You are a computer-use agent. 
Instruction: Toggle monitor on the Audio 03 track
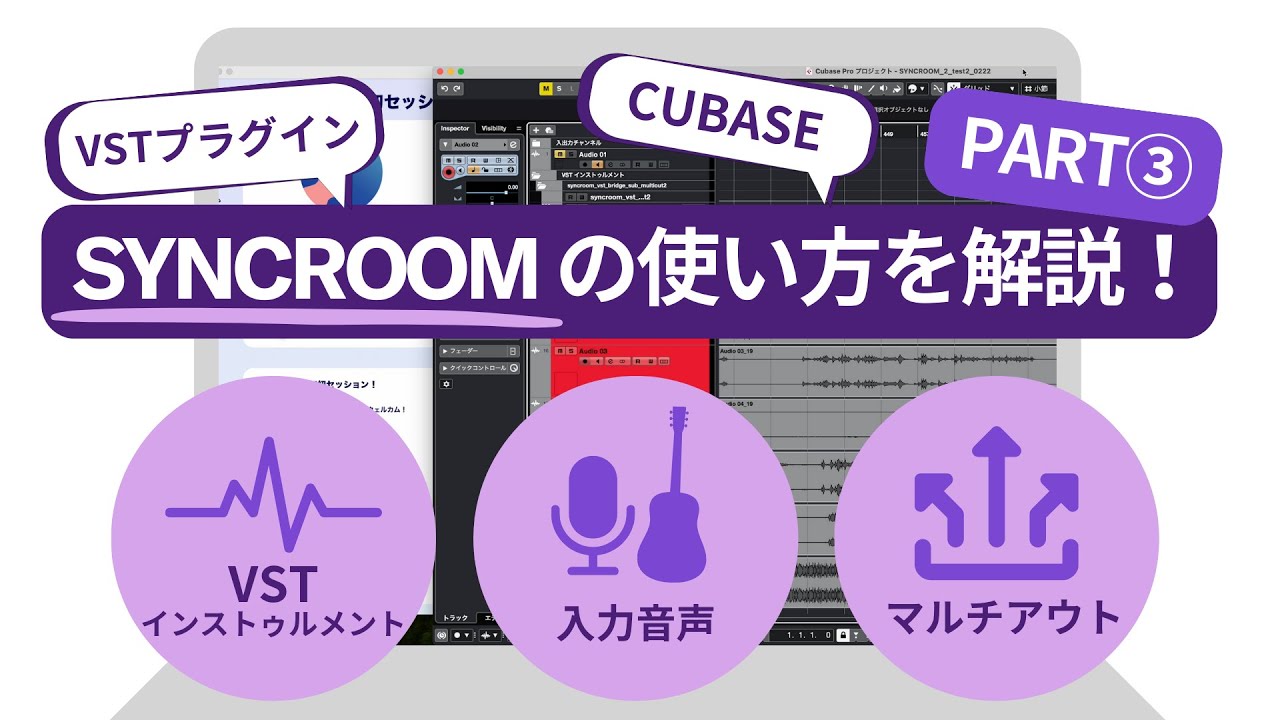coord(597,361)
